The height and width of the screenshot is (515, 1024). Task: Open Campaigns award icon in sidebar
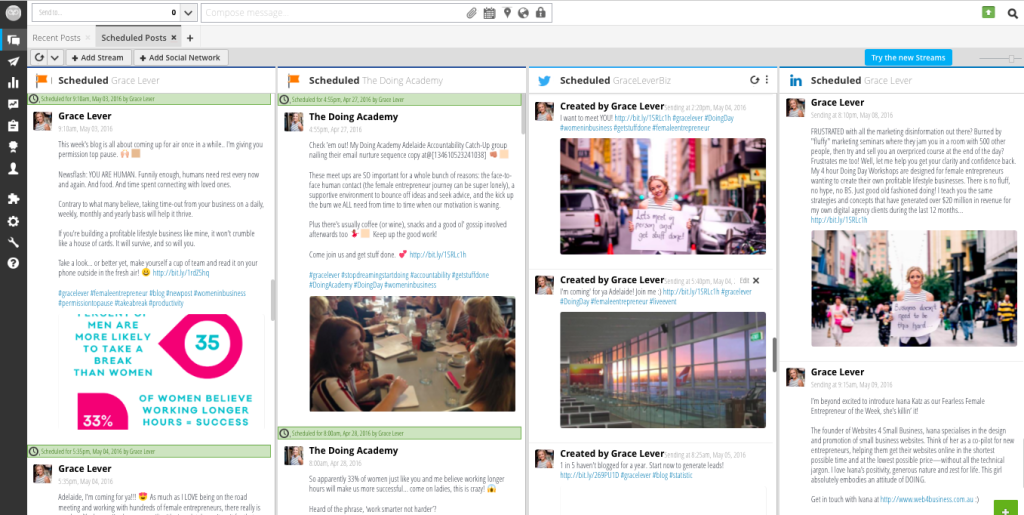click(13, 147)
